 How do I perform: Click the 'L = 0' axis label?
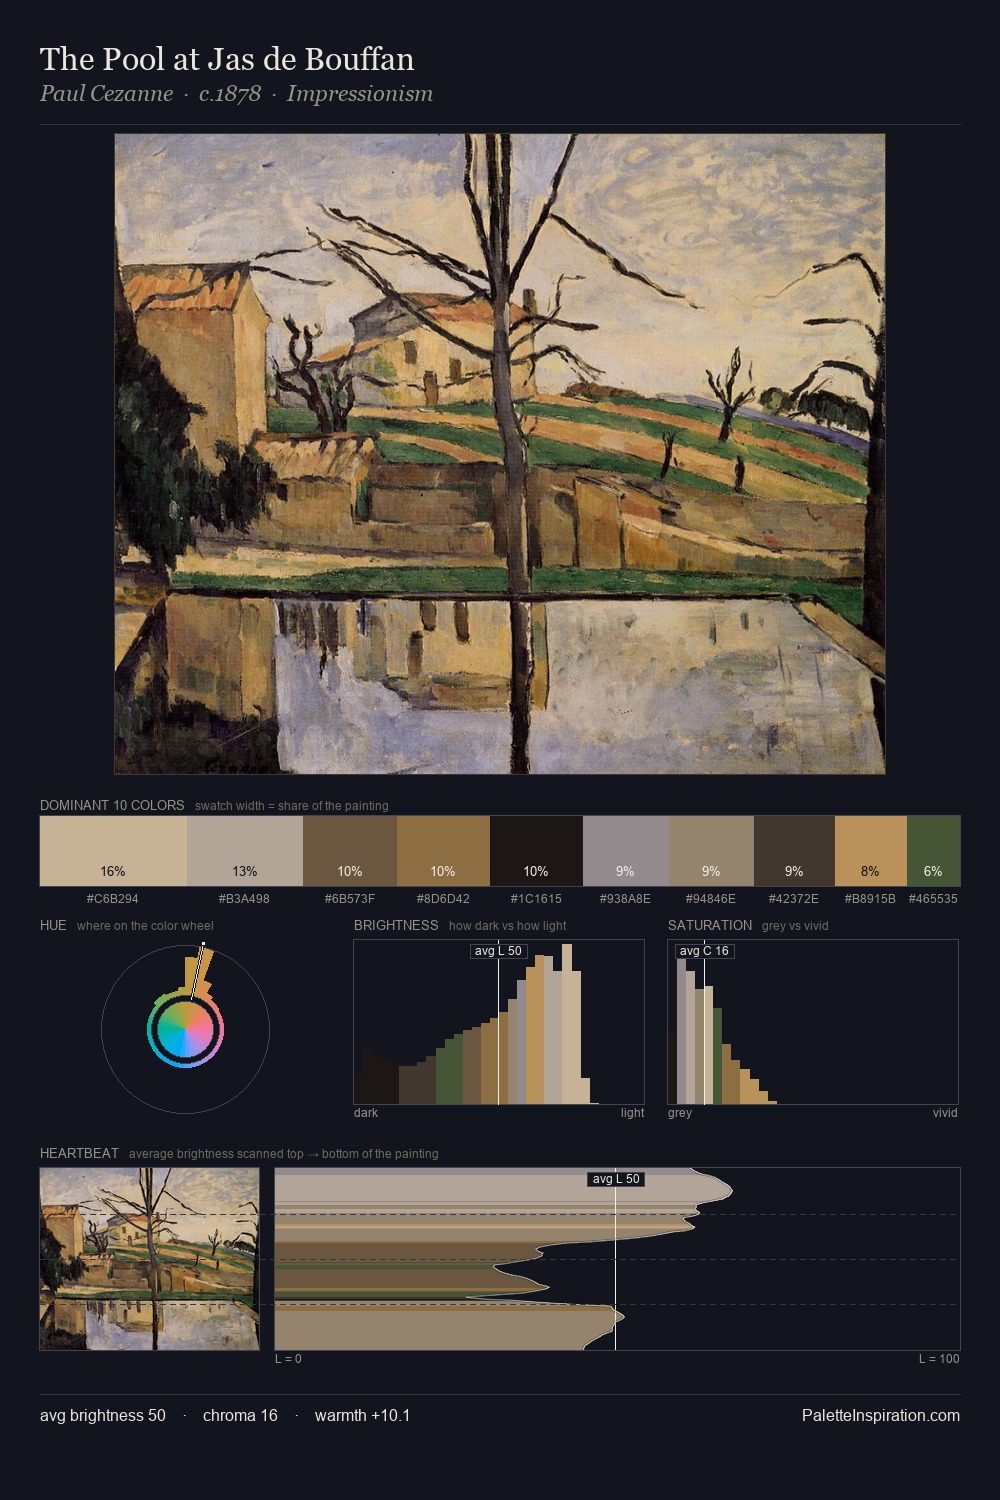point(288,1359)
